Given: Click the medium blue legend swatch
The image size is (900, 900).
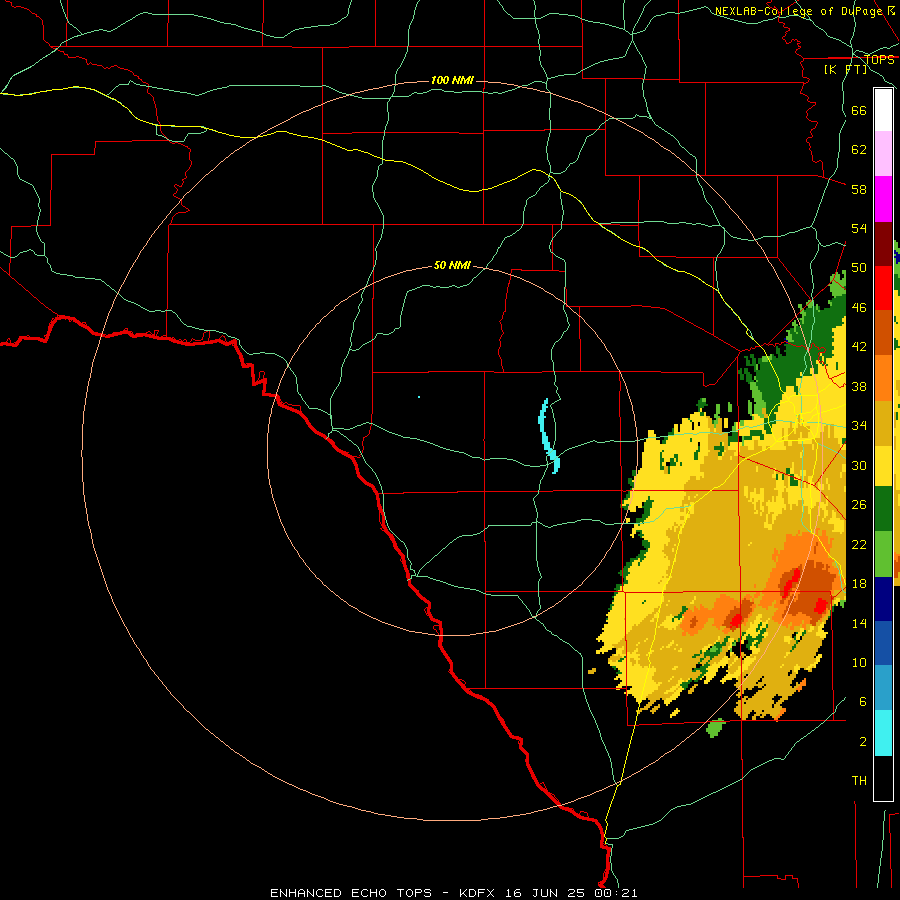Looking at the screenshot, I should [883, 643].
